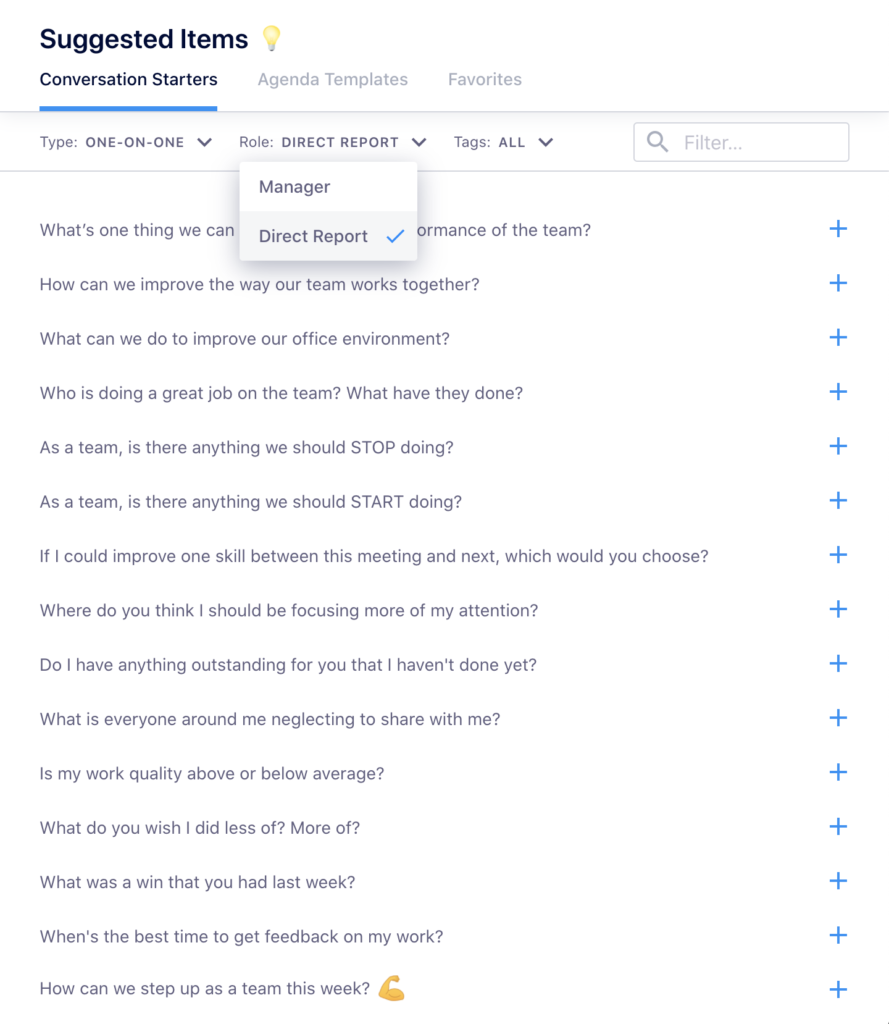
Task: Click 'What do you wish I did less of' question
Action: tap(200, 828)
